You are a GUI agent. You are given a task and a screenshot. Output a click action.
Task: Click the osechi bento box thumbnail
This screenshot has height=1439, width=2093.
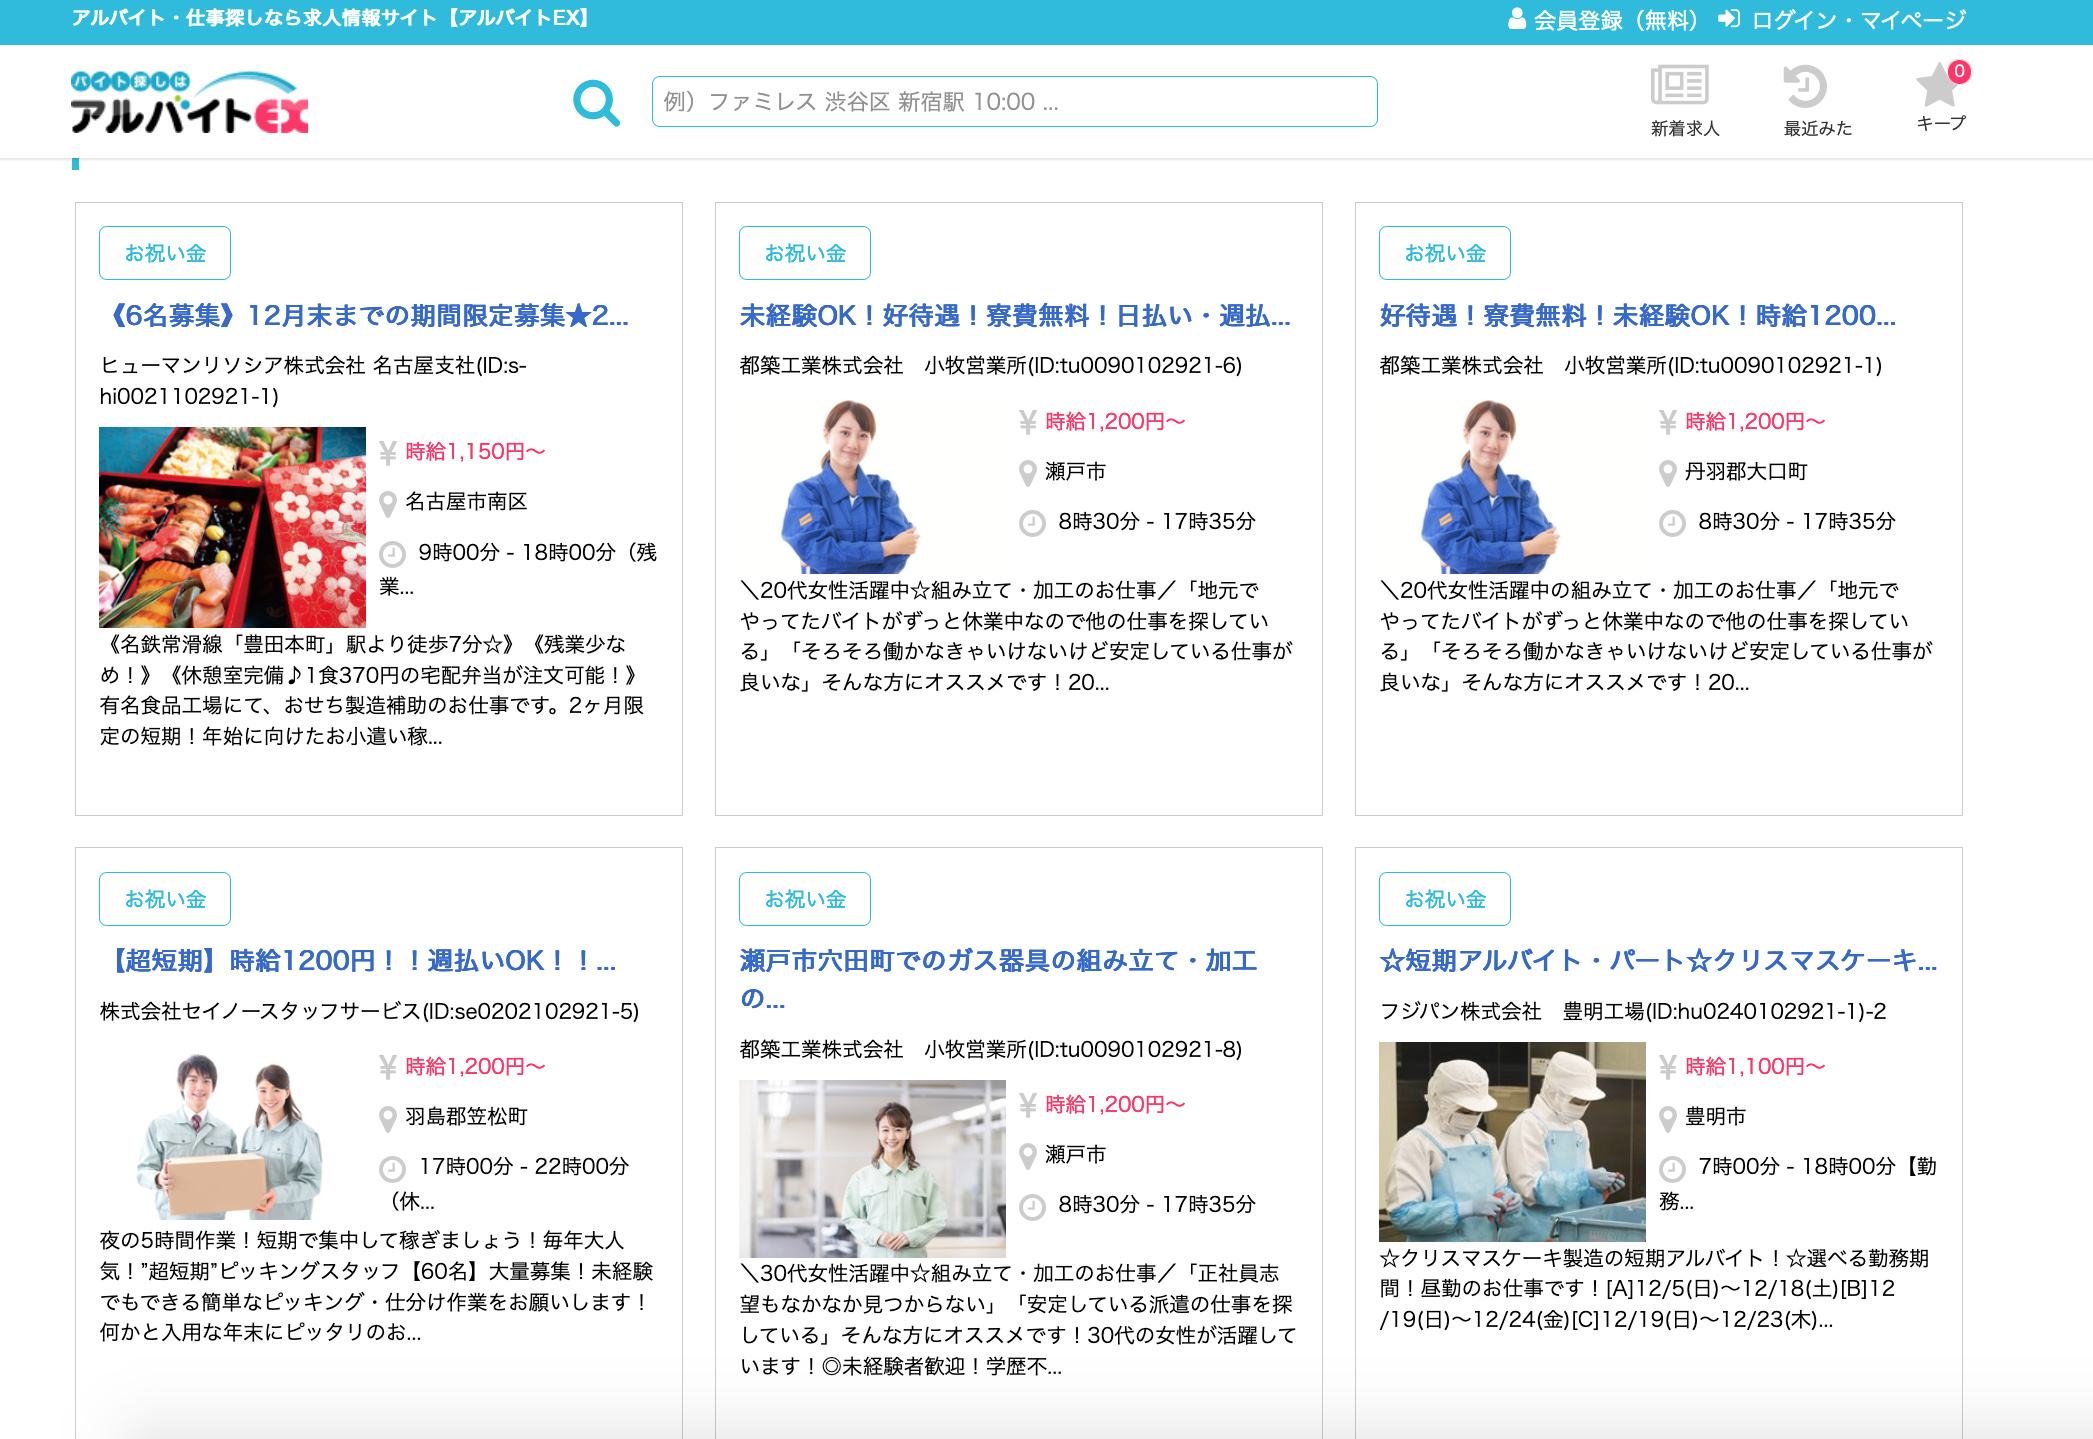tap(232, 527)
